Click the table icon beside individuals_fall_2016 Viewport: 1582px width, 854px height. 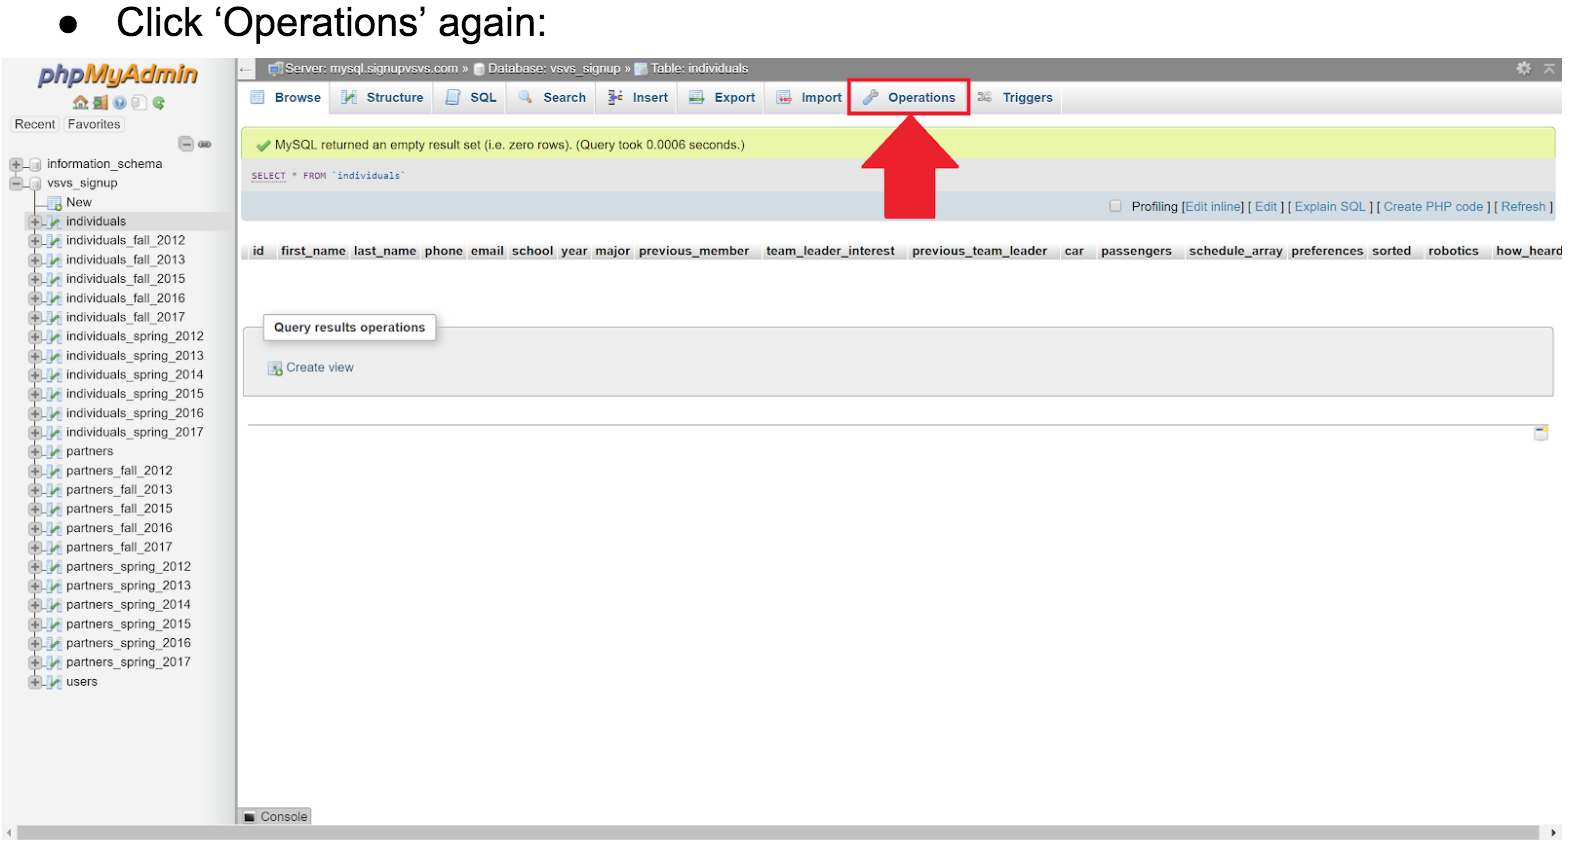pyautogui.click(x=55, y=298)
